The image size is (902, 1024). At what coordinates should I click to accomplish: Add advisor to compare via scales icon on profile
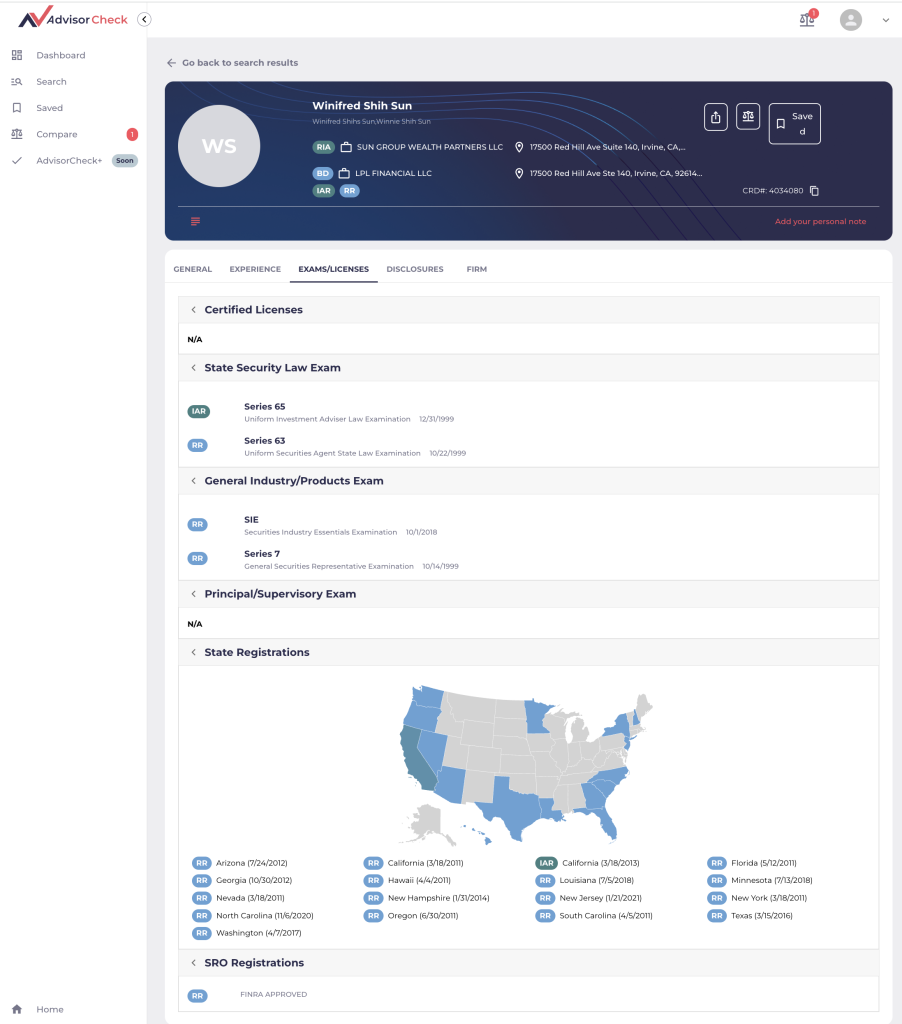click(x=748, y=117)
